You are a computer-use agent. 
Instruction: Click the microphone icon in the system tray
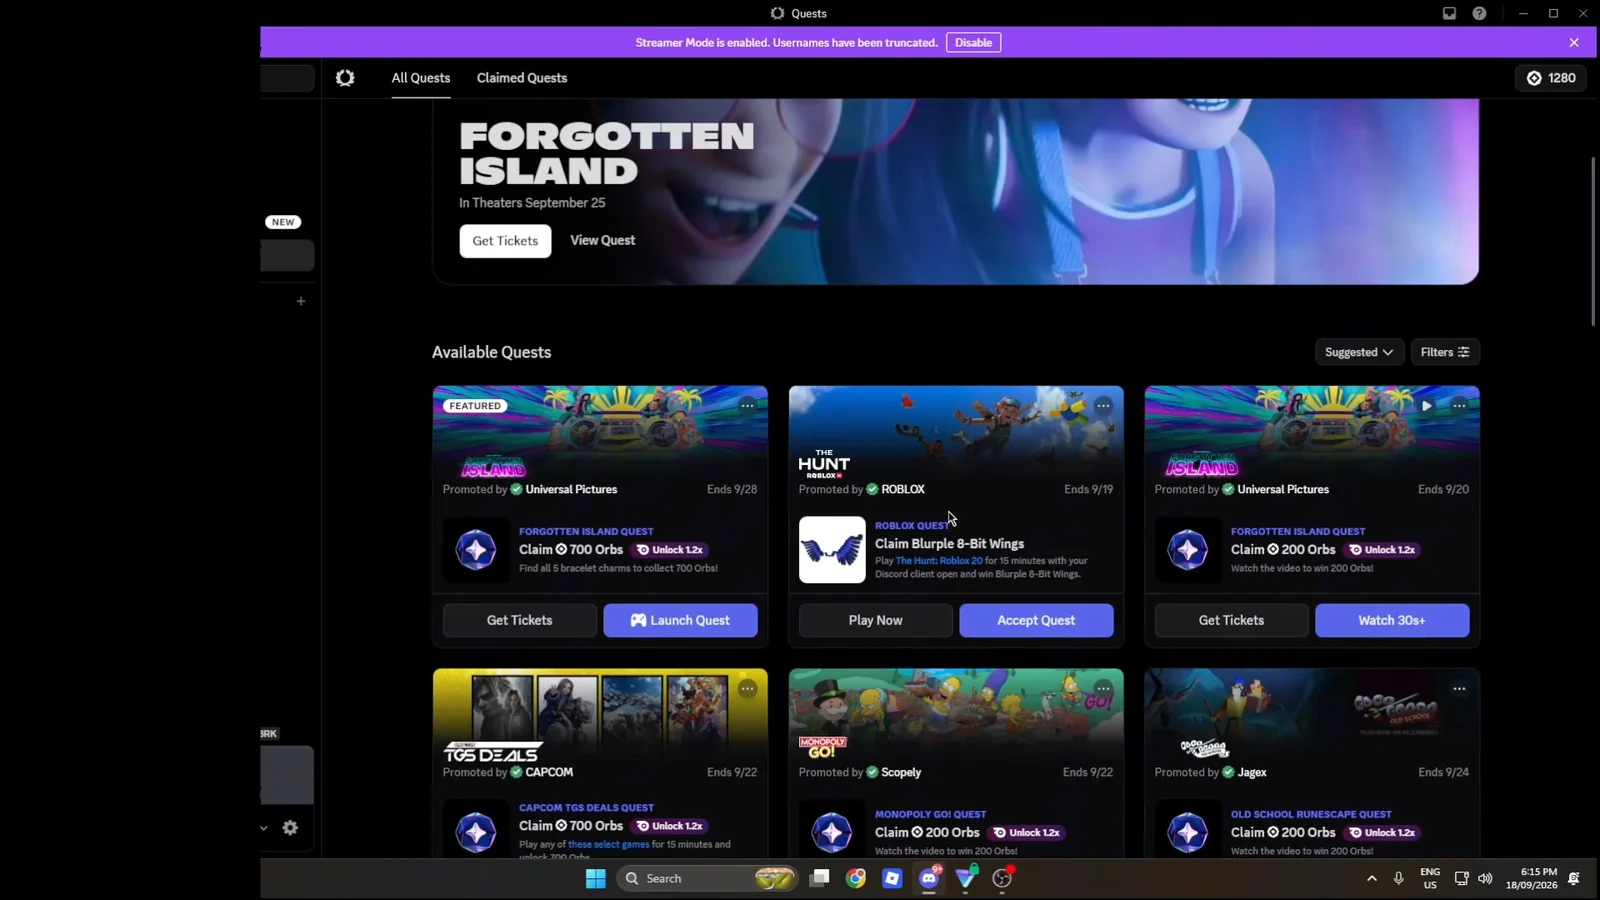(1399, 878)
